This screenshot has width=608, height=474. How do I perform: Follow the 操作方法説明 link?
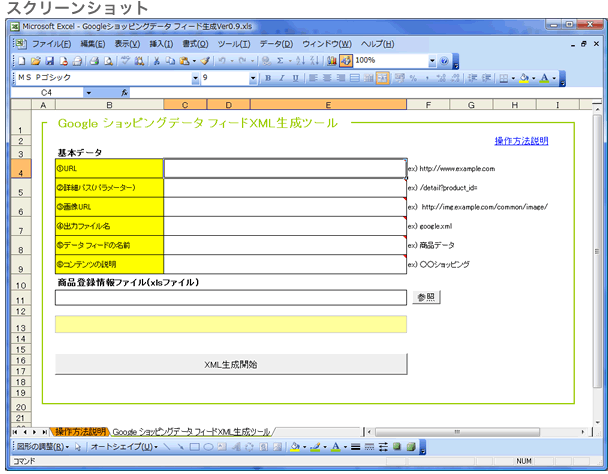click(521, 141)
